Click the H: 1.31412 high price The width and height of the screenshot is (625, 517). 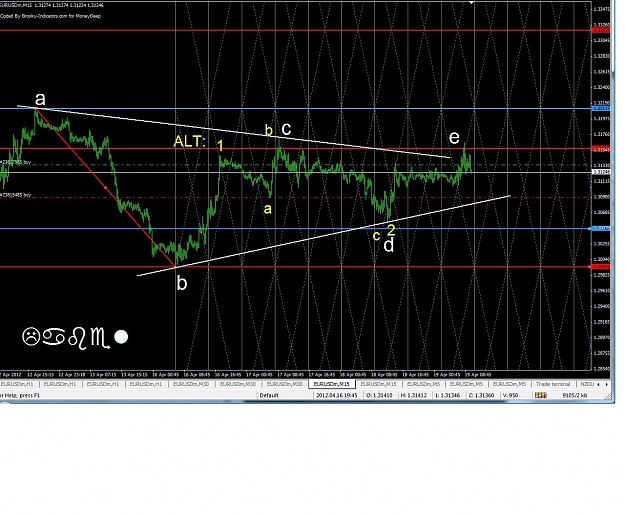(414, 395)
